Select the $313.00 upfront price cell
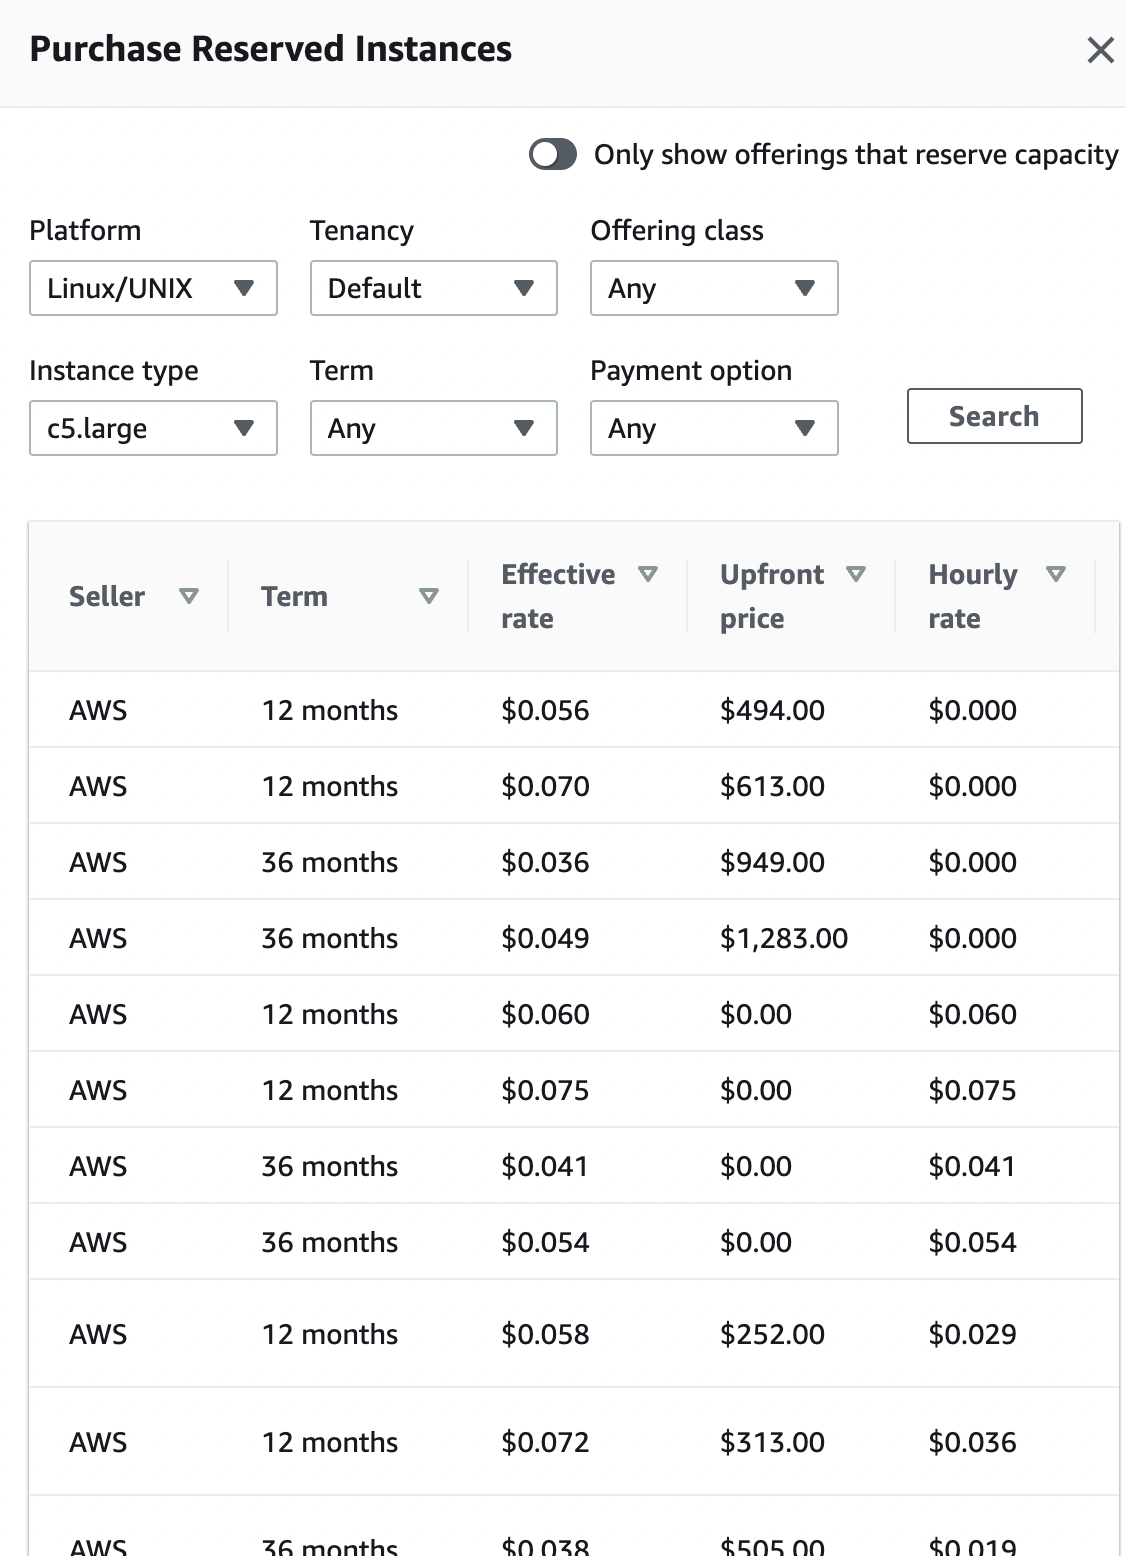 [772, 1442]
